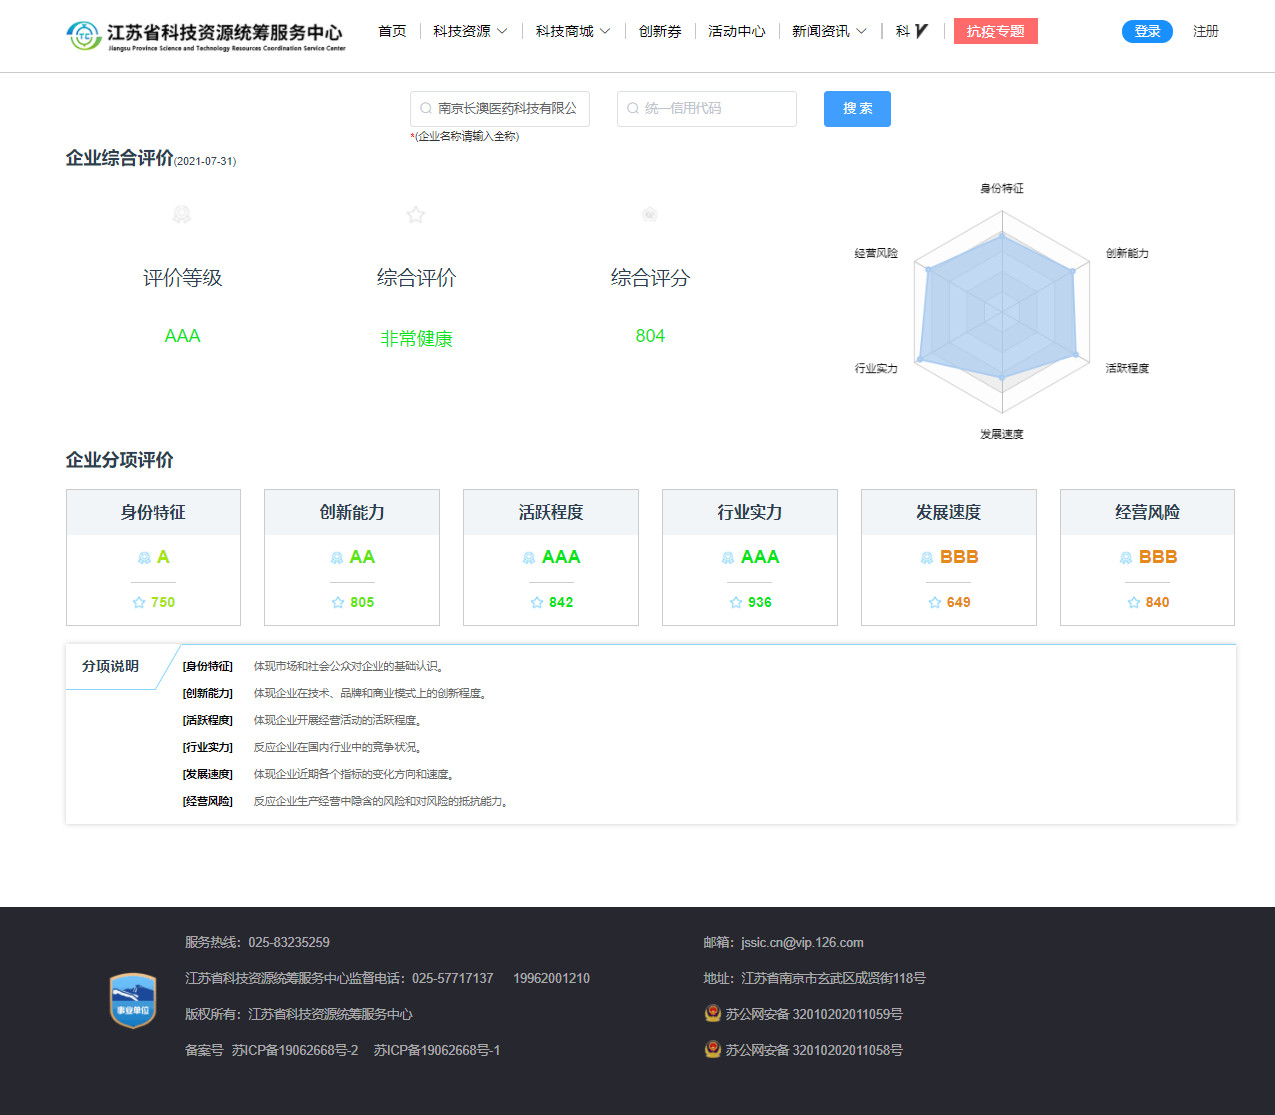The width and height of the screenshot is (1275, 1115).
Task: Click the medal icon in 创新能力 card
Action: pos(337,558)
